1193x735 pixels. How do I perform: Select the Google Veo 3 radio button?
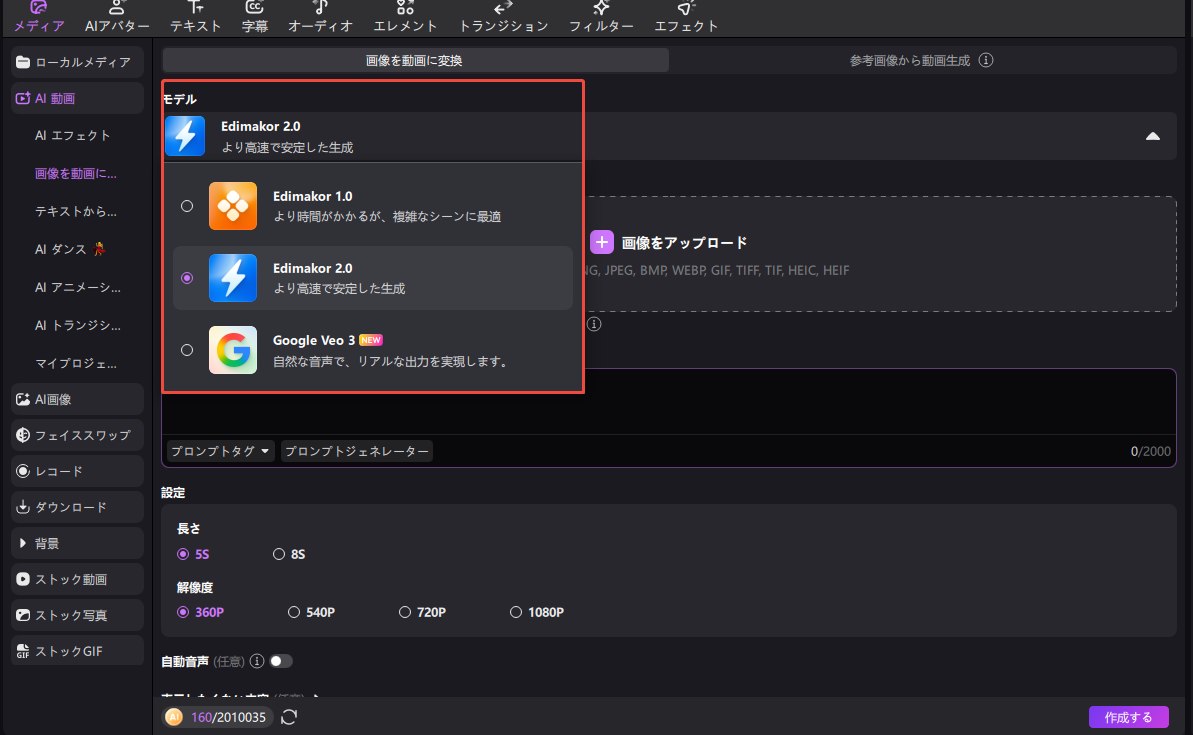tap(186, 350)
